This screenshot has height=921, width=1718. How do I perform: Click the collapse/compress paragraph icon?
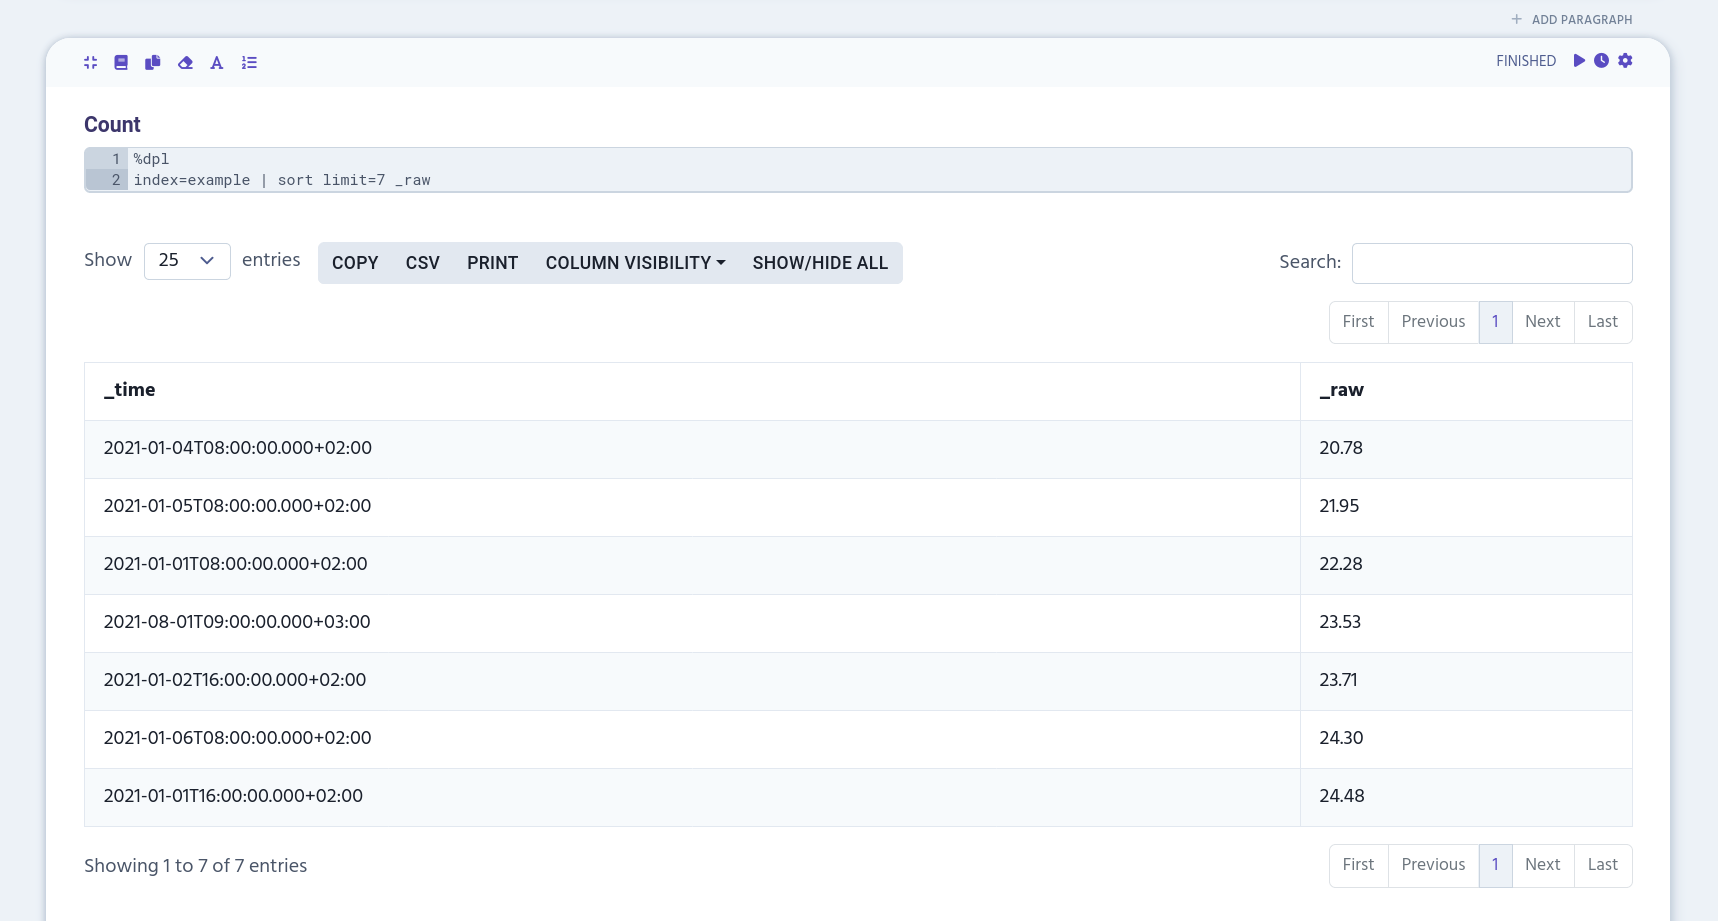91,62
